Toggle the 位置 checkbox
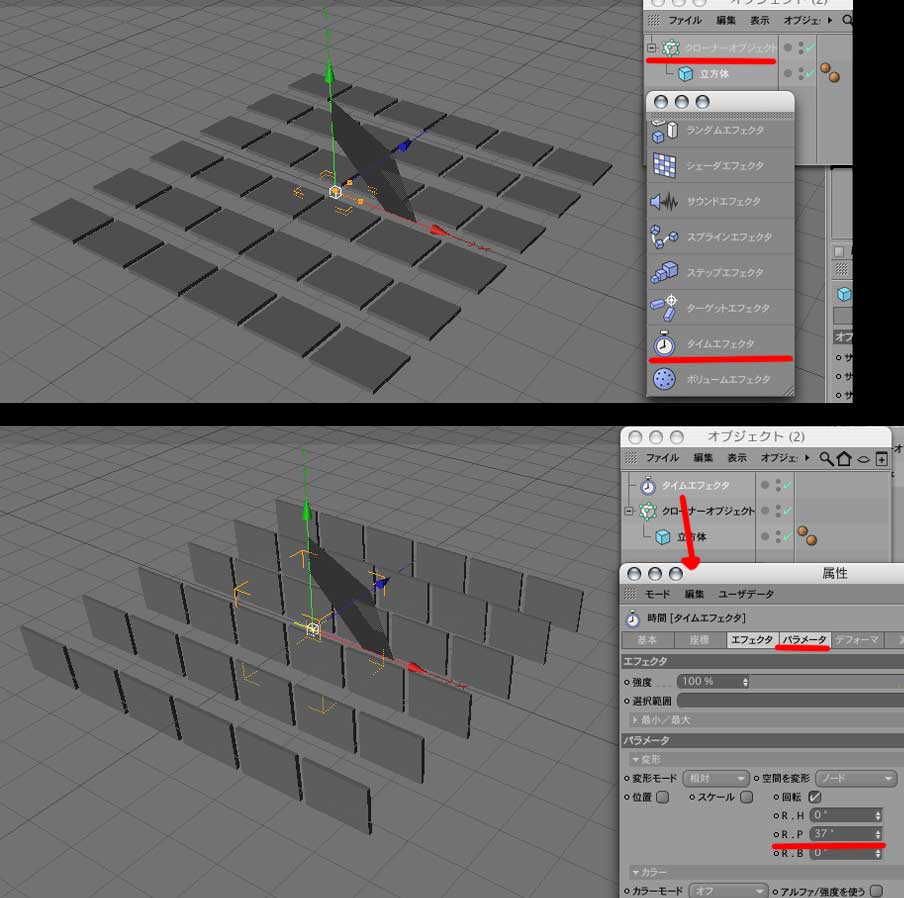 click(x=663, y=797)
